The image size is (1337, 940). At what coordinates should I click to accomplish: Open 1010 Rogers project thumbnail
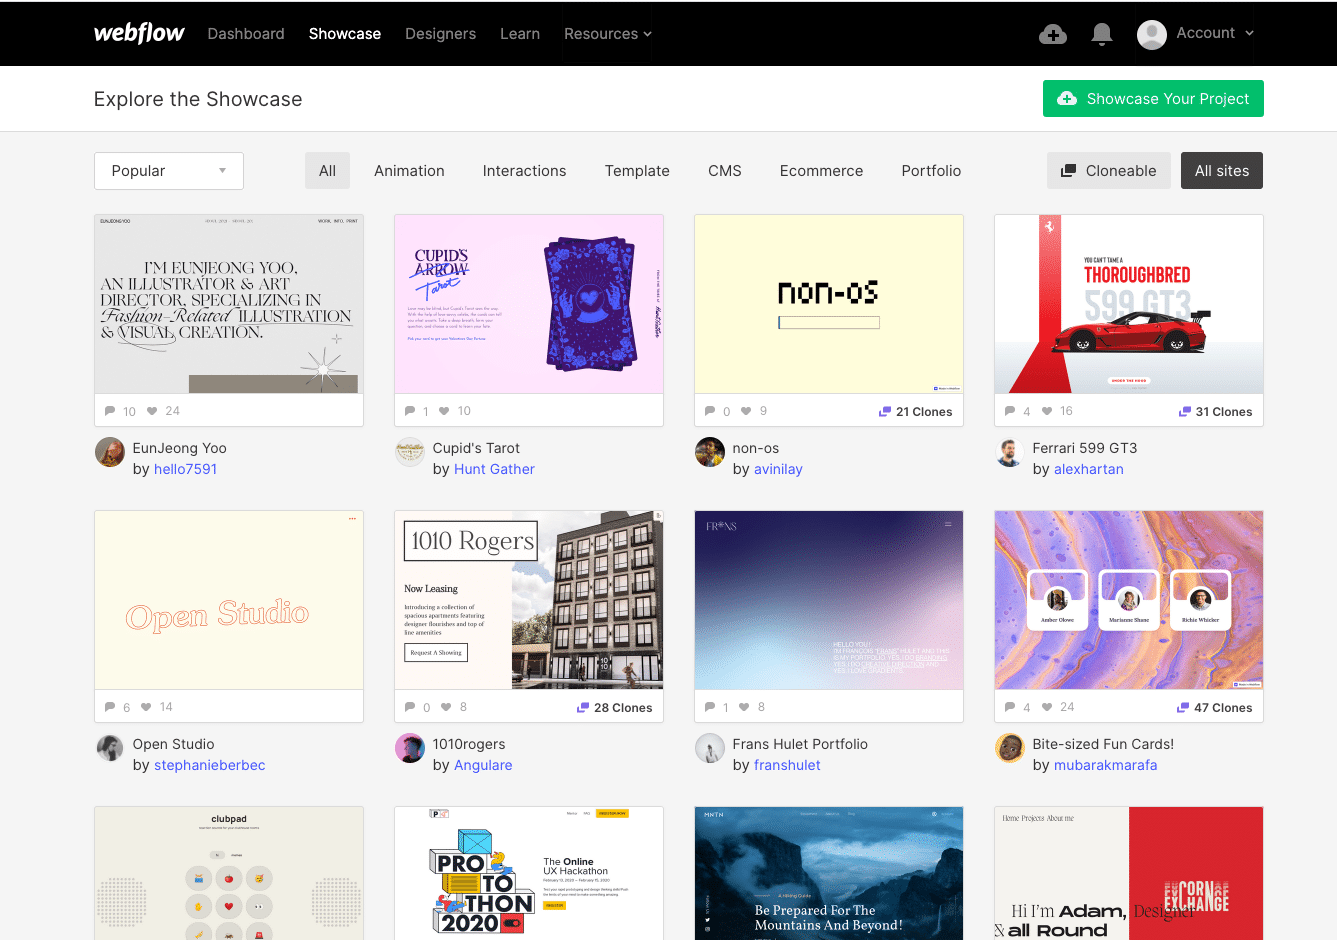529,600
